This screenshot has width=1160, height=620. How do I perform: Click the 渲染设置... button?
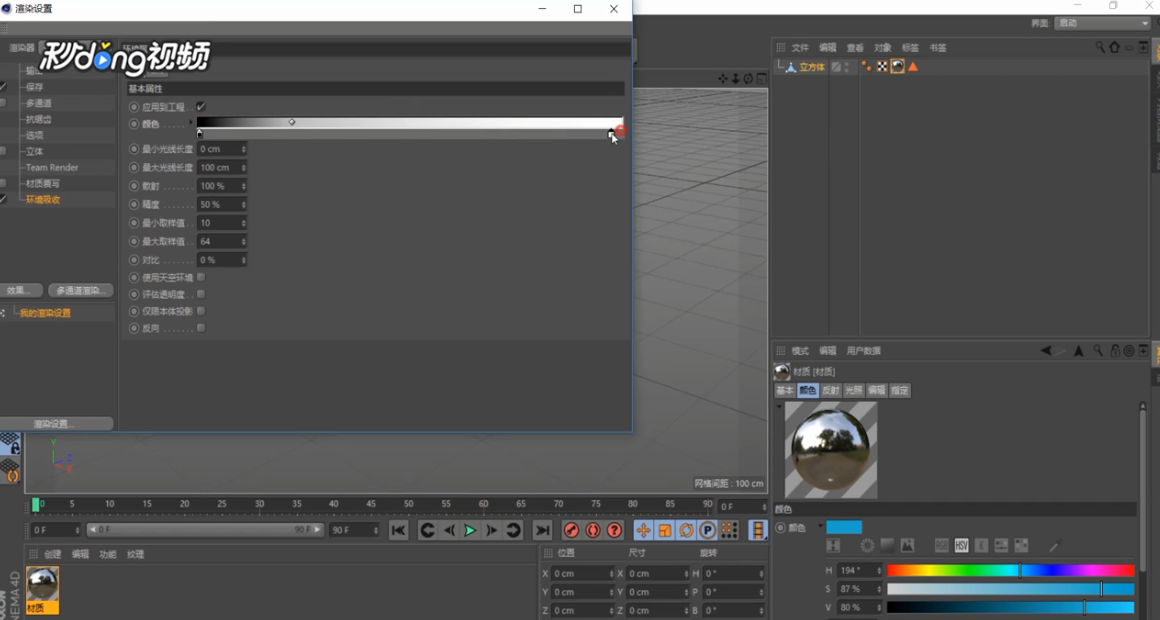point(53,424)
